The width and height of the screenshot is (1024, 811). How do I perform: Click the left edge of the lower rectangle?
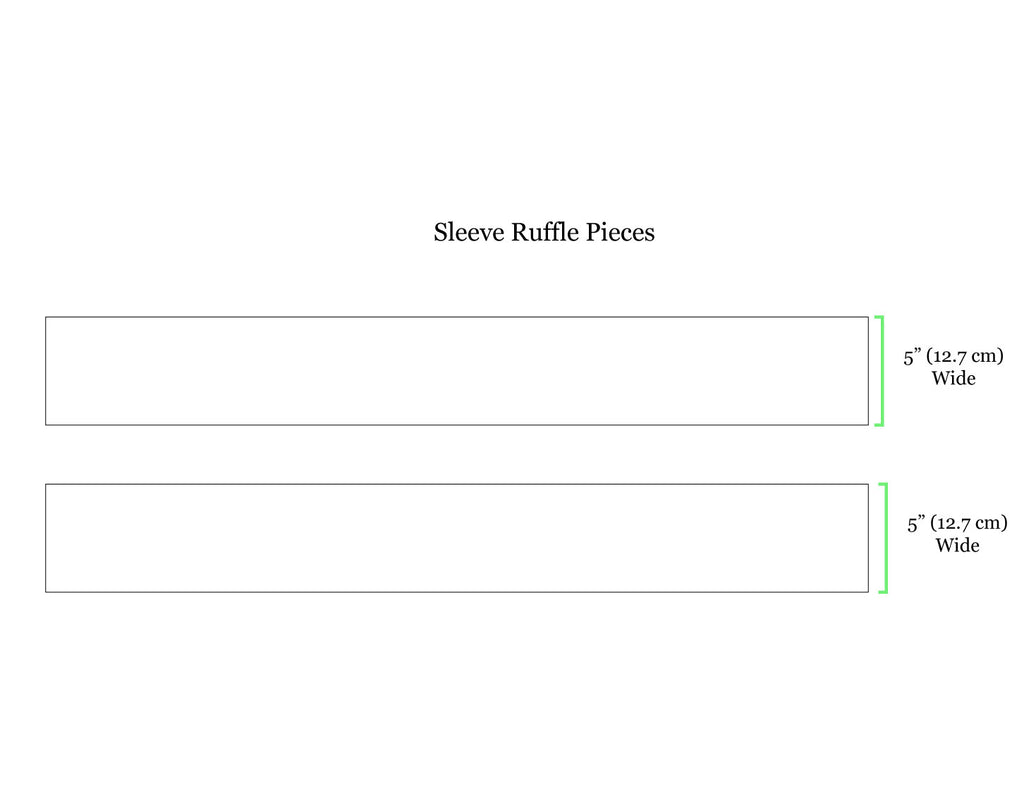46,538
